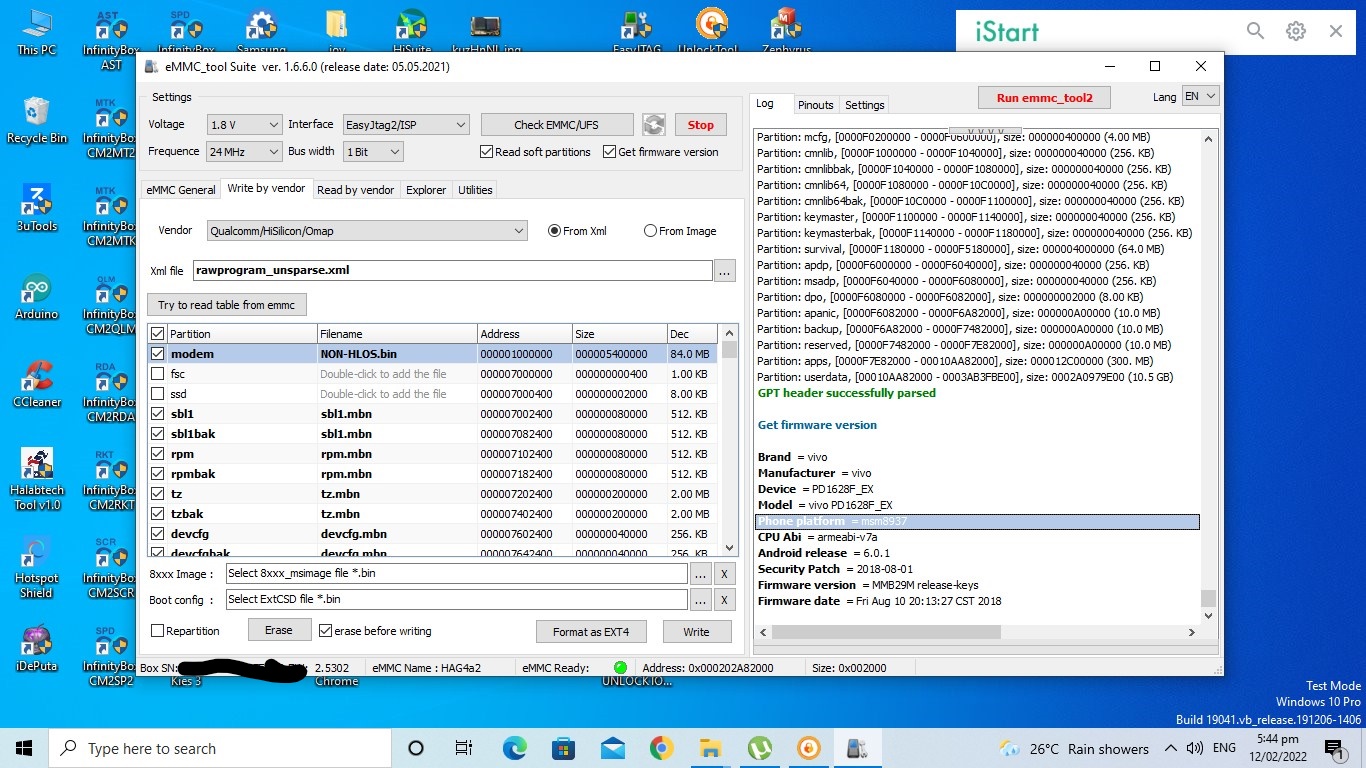
Task: Open HiSuite desktop shortcut
Action: tap(412, 32)
